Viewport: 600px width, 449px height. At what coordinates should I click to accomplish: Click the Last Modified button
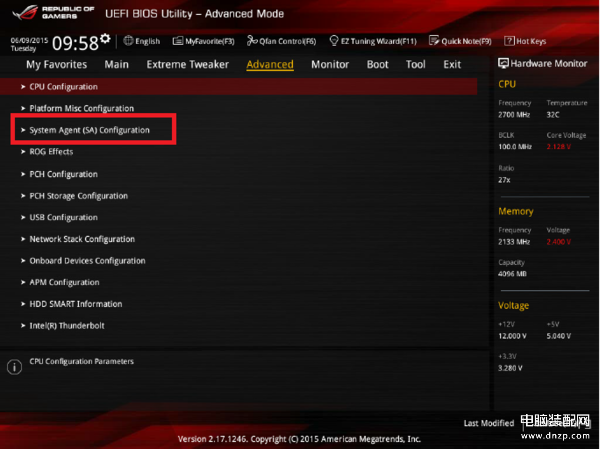[x=489, y=423]
